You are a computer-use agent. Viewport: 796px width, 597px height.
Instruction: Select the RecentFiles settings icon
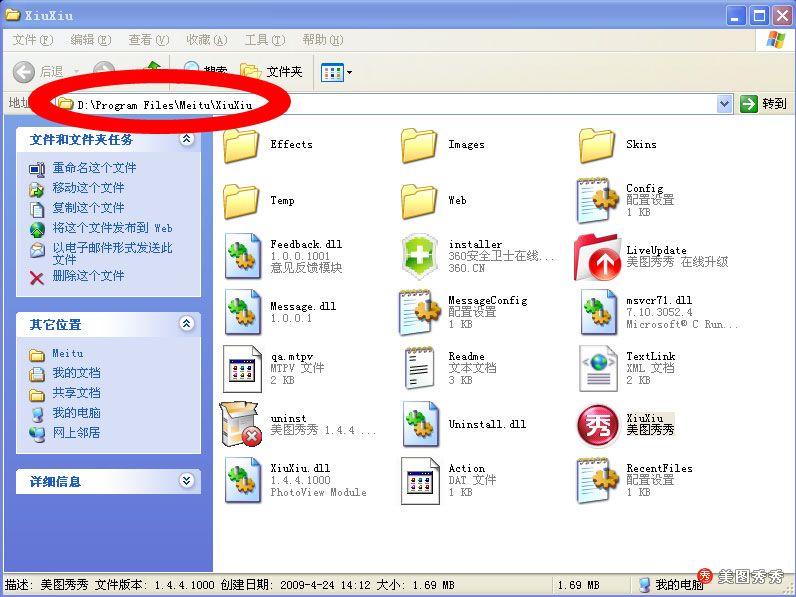tap(598, 480)
